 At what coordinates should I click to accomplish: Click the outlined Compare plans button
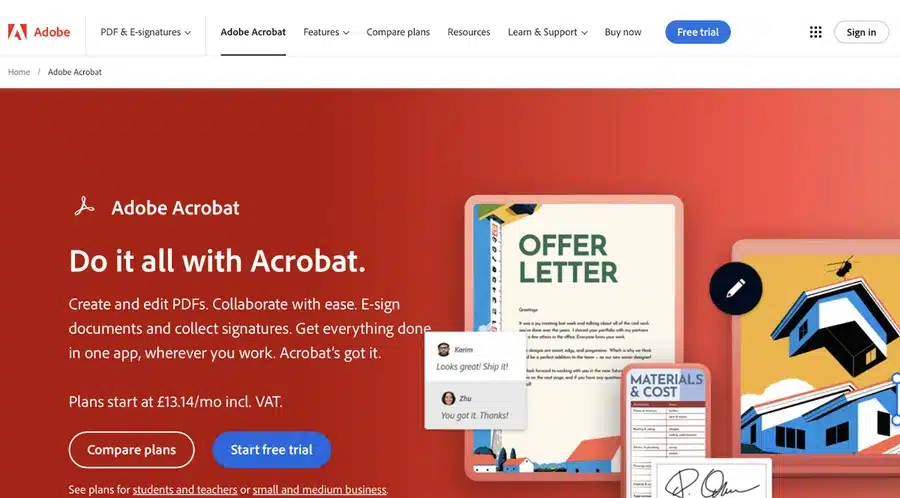(131, 450)
